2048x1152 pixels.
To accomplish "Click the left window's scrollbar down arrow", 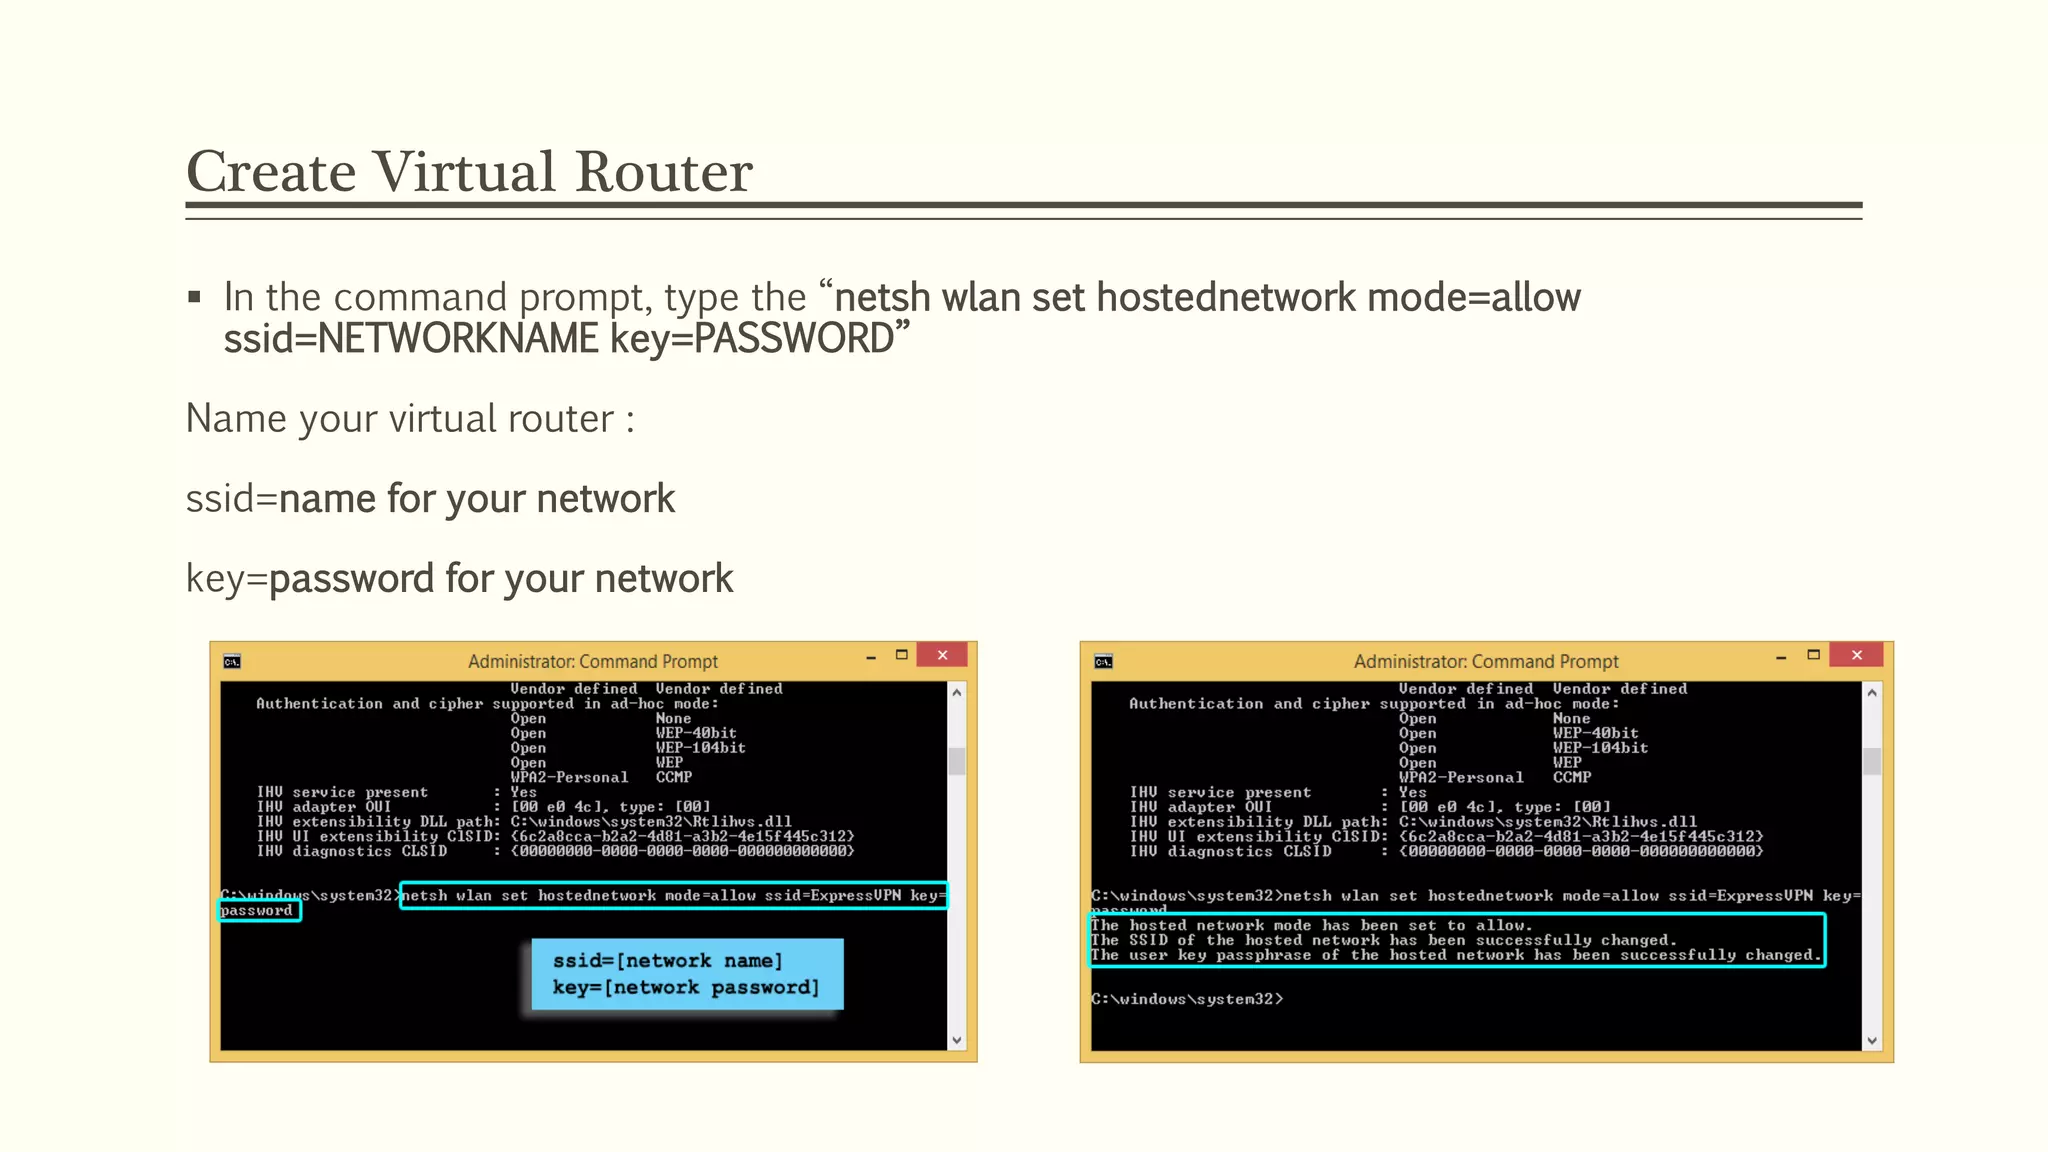I will click(x=957, y=1040).
